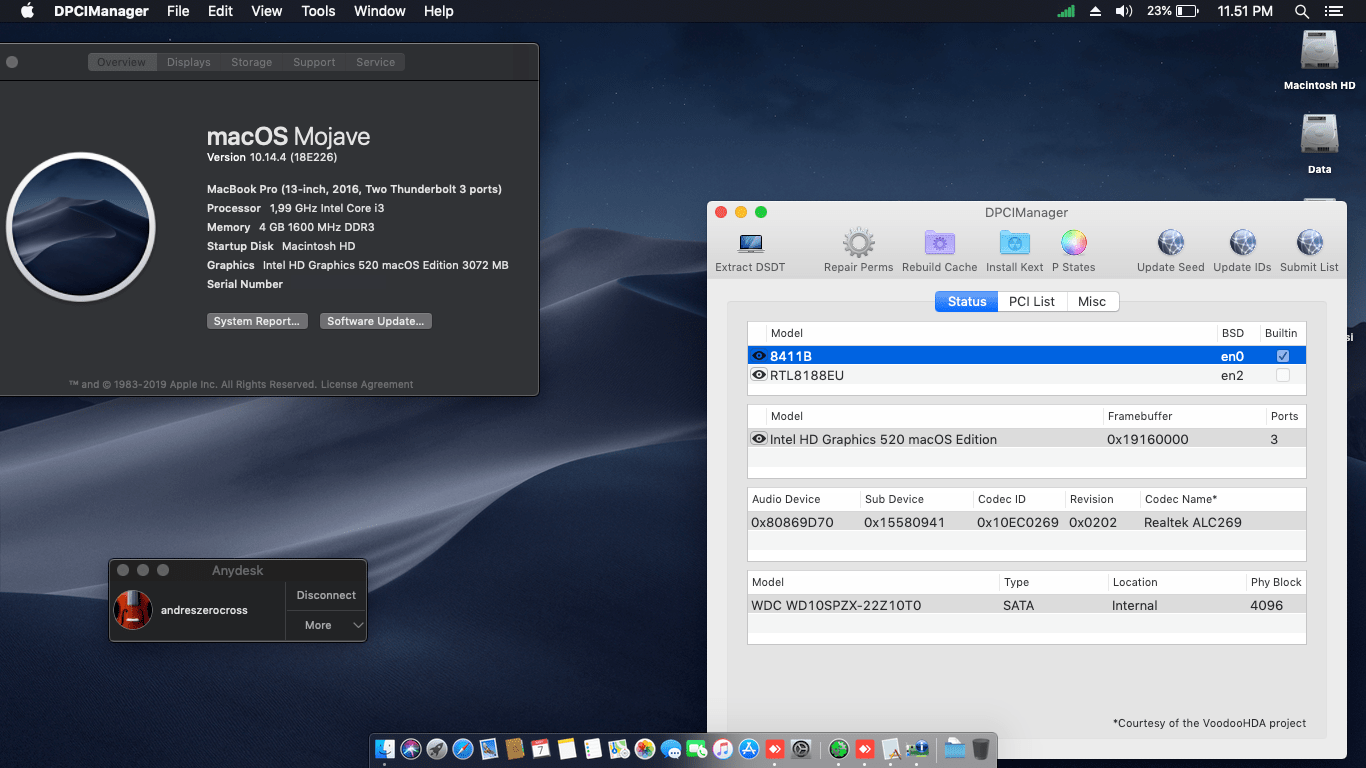
Task: Open Spotlight search in the menu bar
Action: tap(1301, 11)
